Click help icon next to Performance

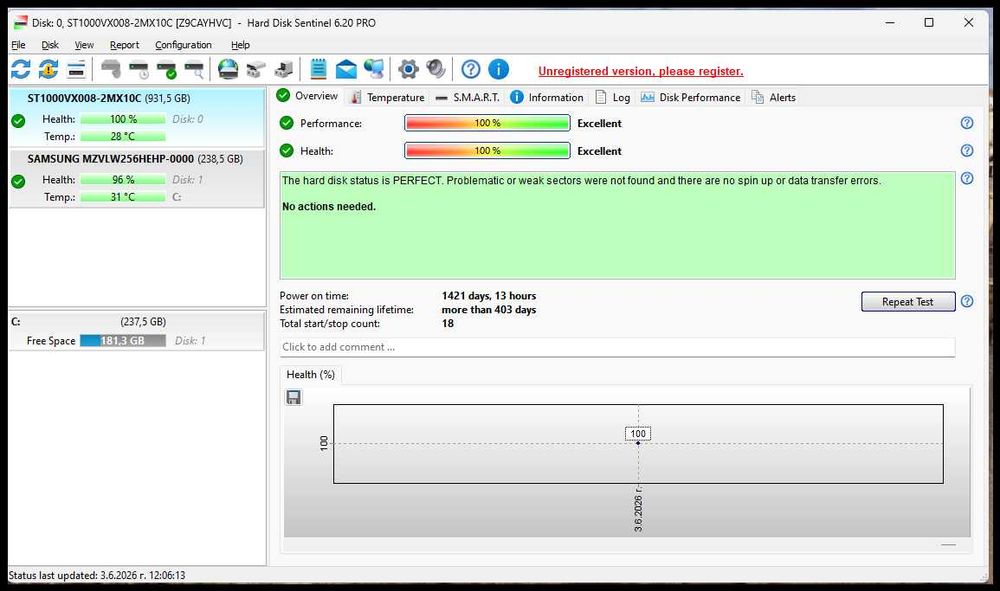[967, 123]
